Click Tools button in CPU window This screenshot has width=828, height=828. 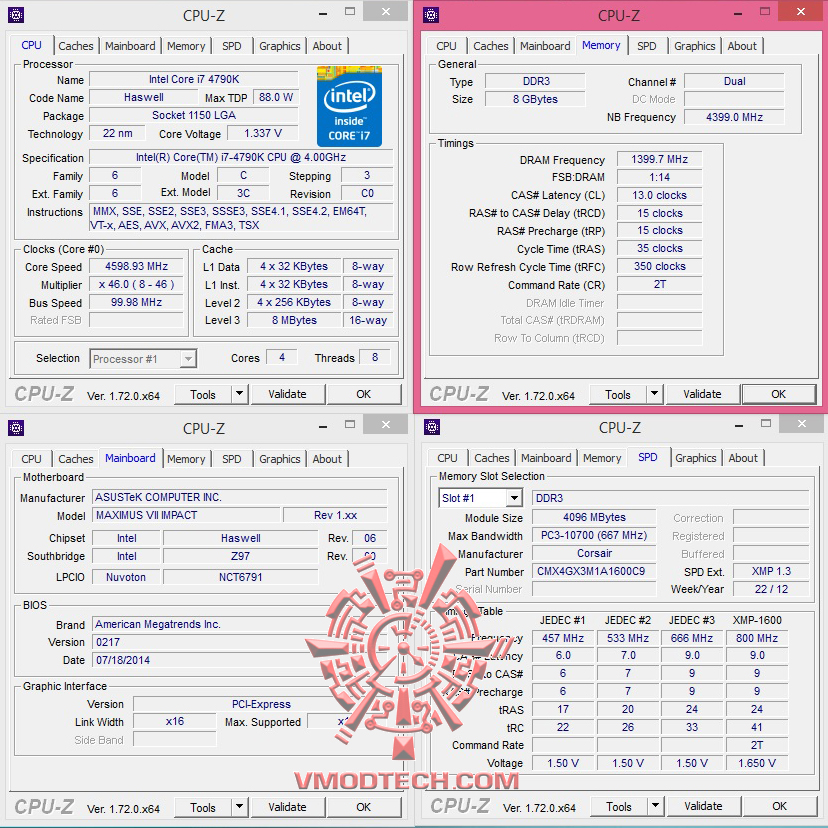[x=203, y=394]
